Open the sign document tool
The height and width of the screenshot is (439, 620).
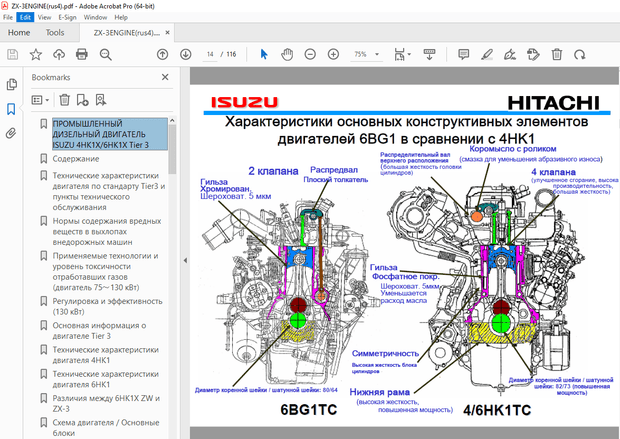point(510,54)
